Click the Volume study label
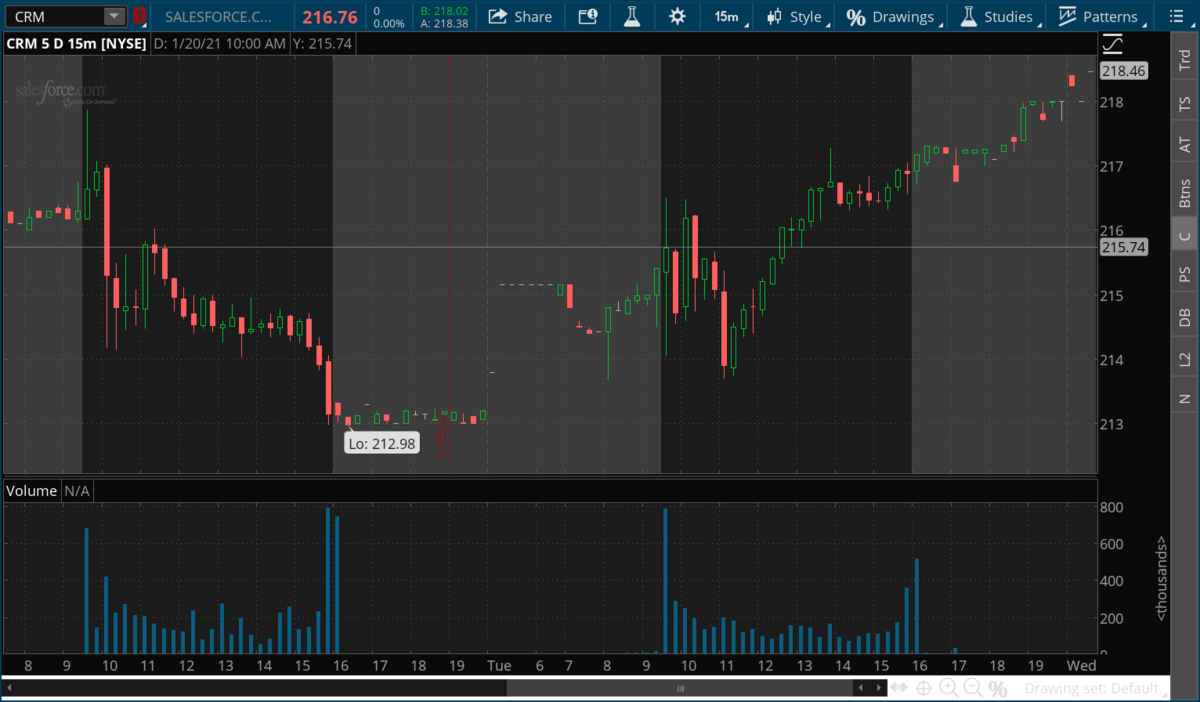1200x702 pixels. [x=31, y=491]
